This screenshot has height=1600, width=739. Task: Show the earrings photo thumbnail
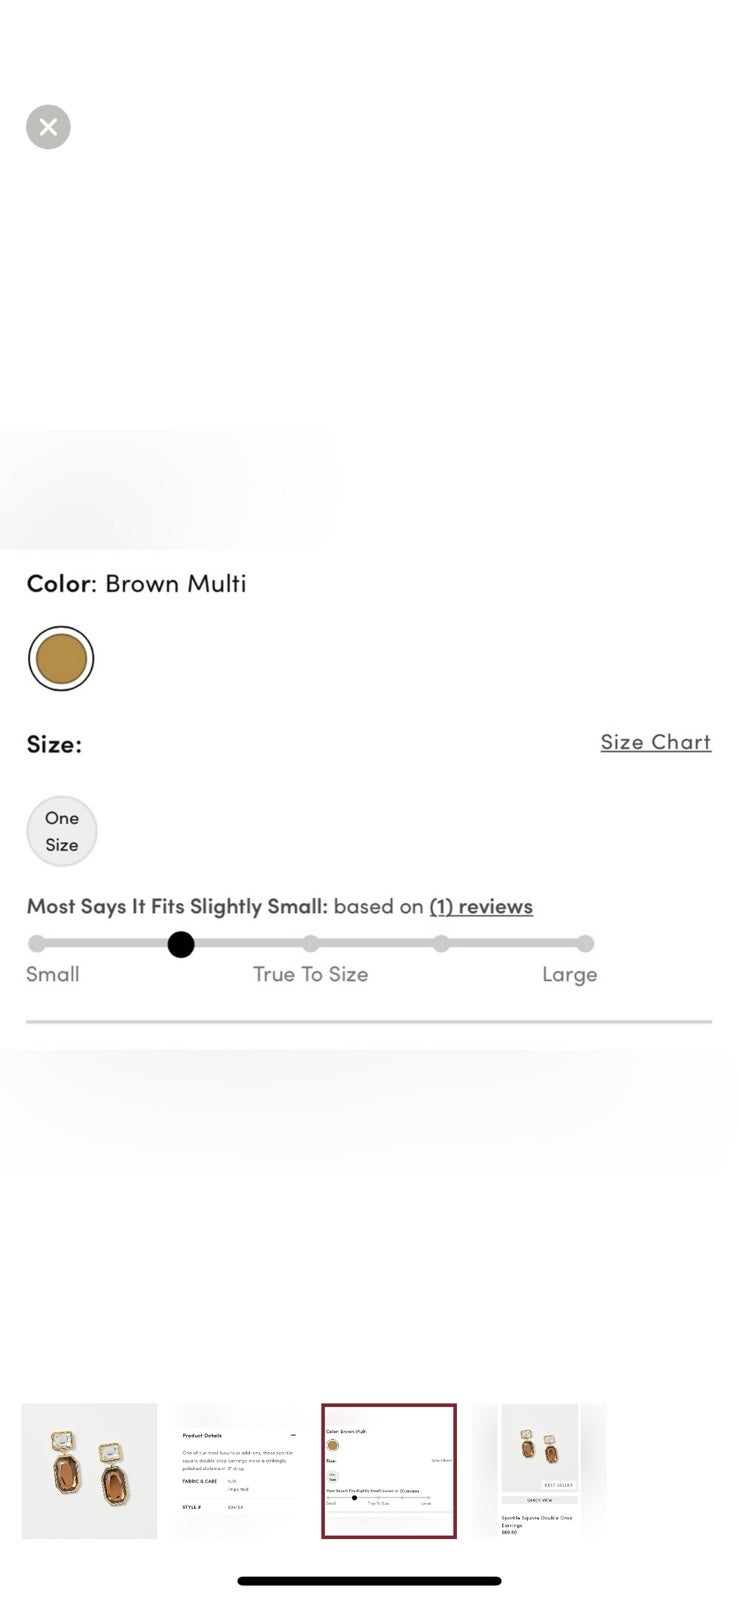click(90, 1471)
